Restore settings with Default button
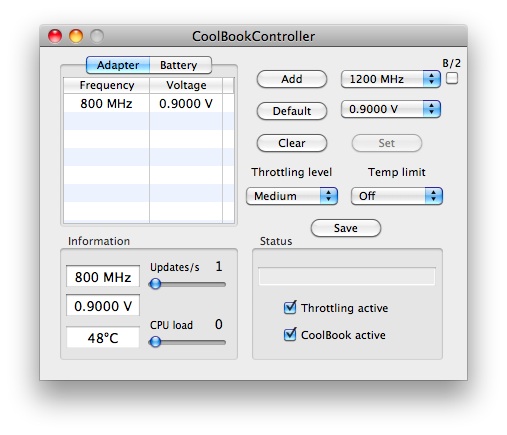 [292, 111]
